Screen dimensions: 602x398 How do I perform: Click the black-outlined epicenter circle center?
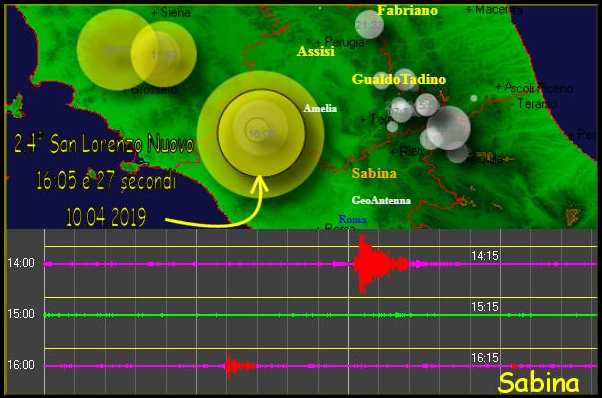(261, 133)
